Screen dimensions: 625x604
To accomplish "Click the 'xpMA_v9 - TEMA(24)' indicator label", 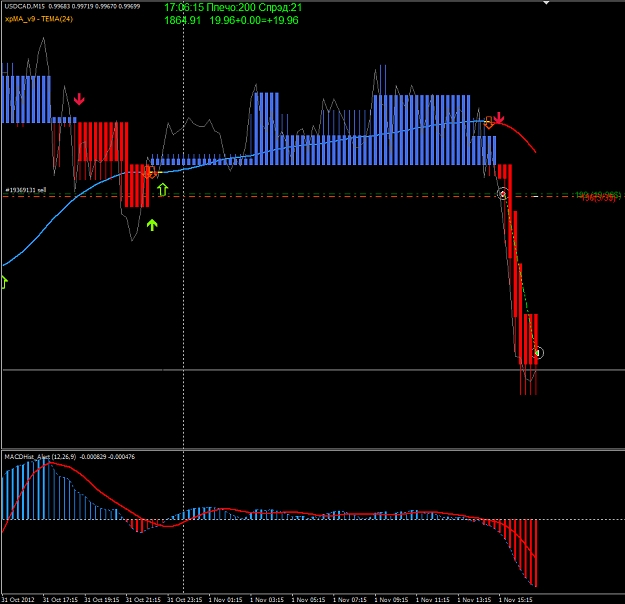I will click(x=39, y=19).
